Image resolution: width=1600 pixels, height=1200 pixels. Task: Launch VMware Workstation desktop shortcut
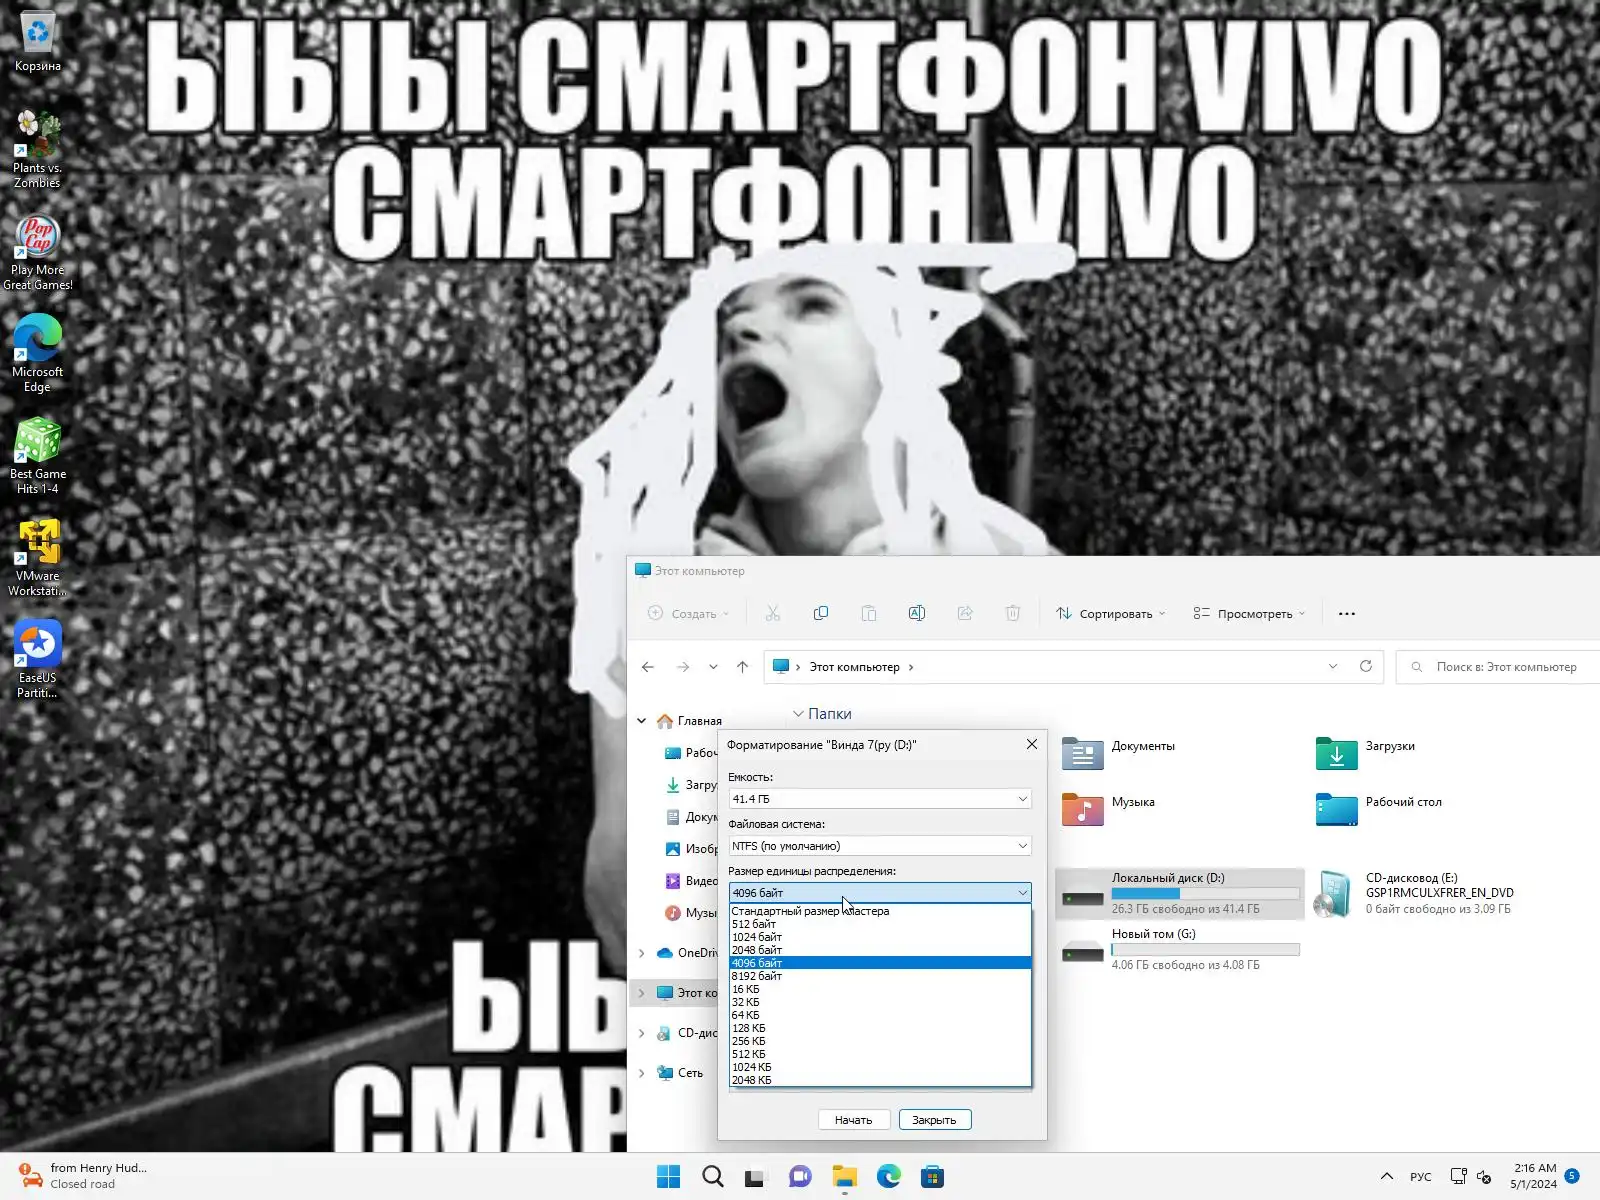pyautogui.click(x=37, y=558)
